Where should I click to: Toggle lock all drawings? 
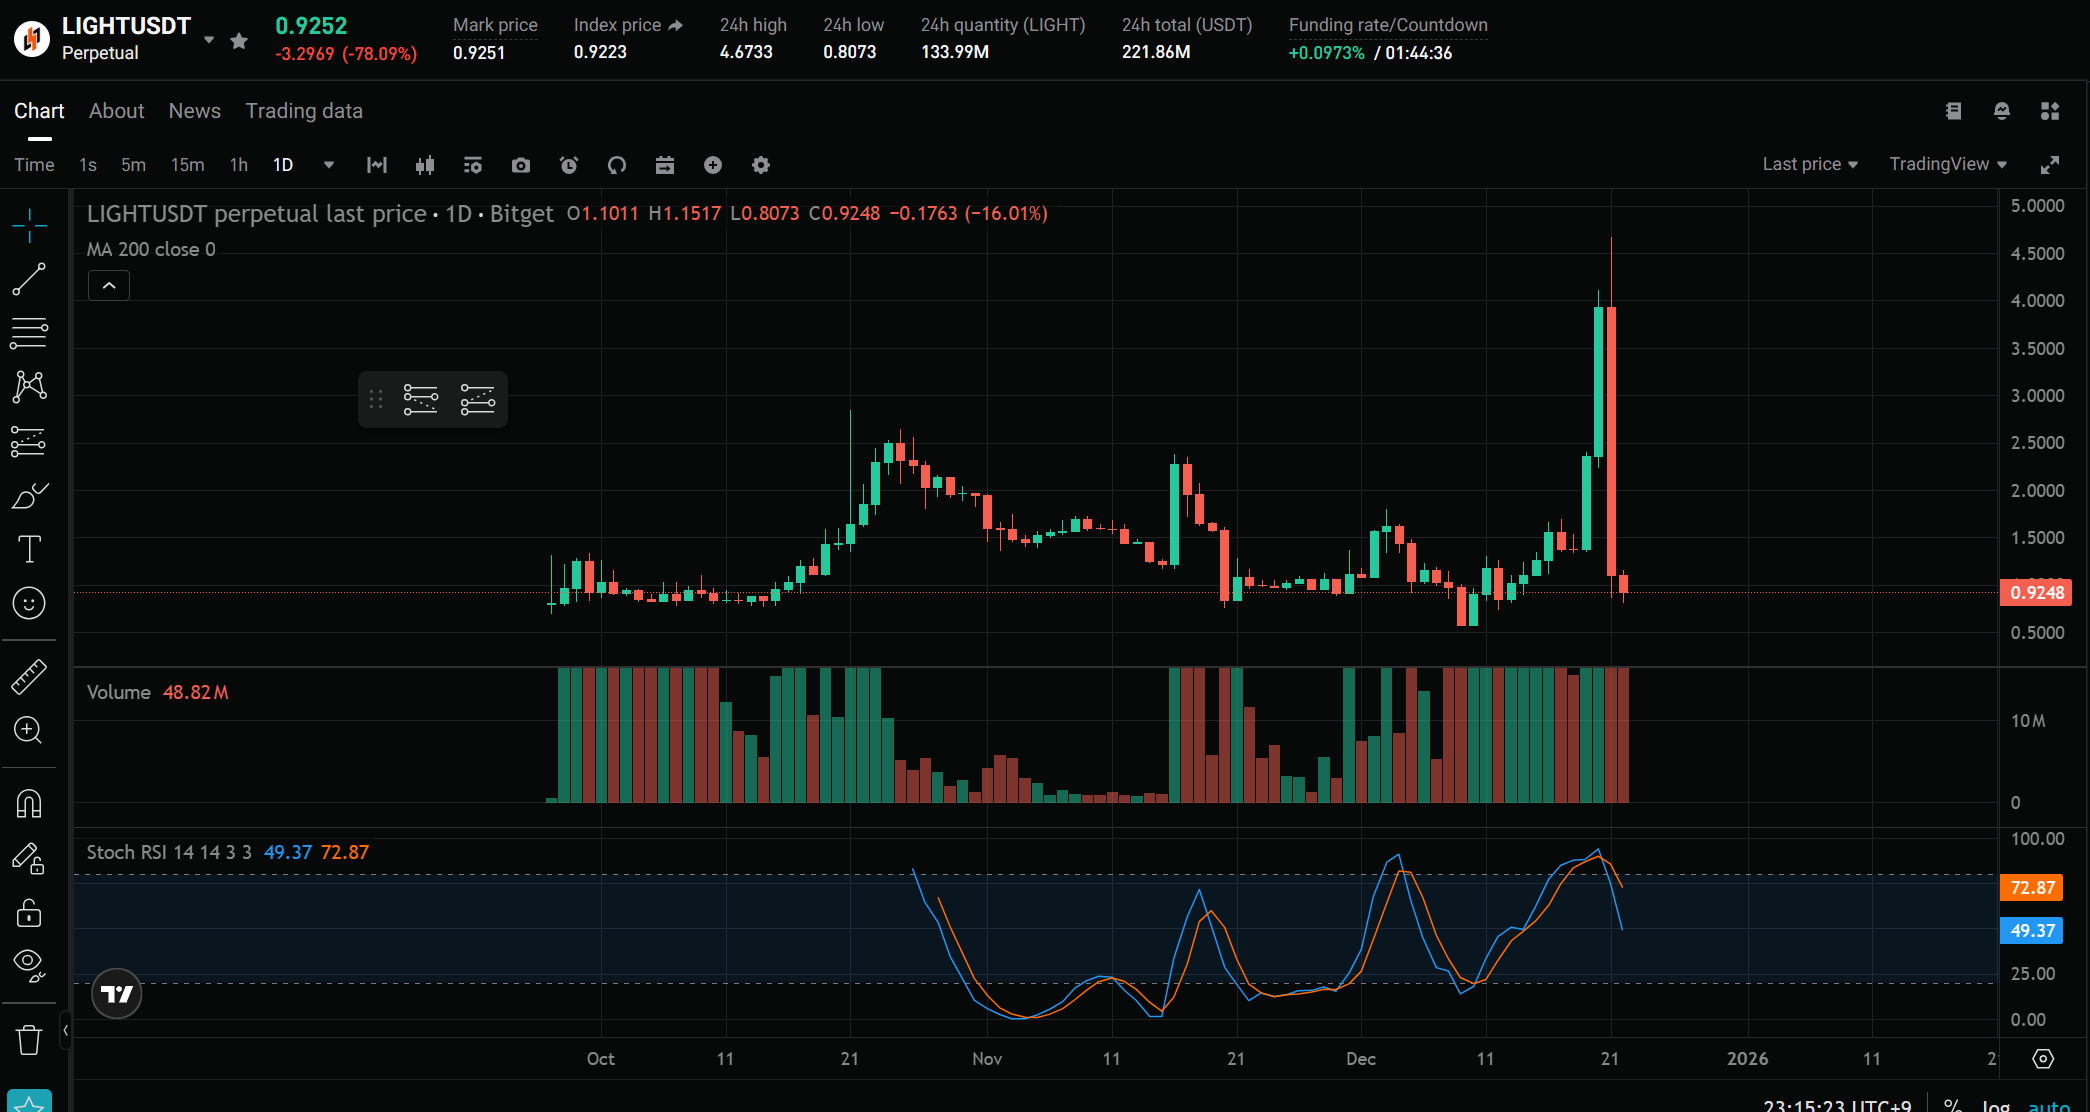(x=29, y=913)
